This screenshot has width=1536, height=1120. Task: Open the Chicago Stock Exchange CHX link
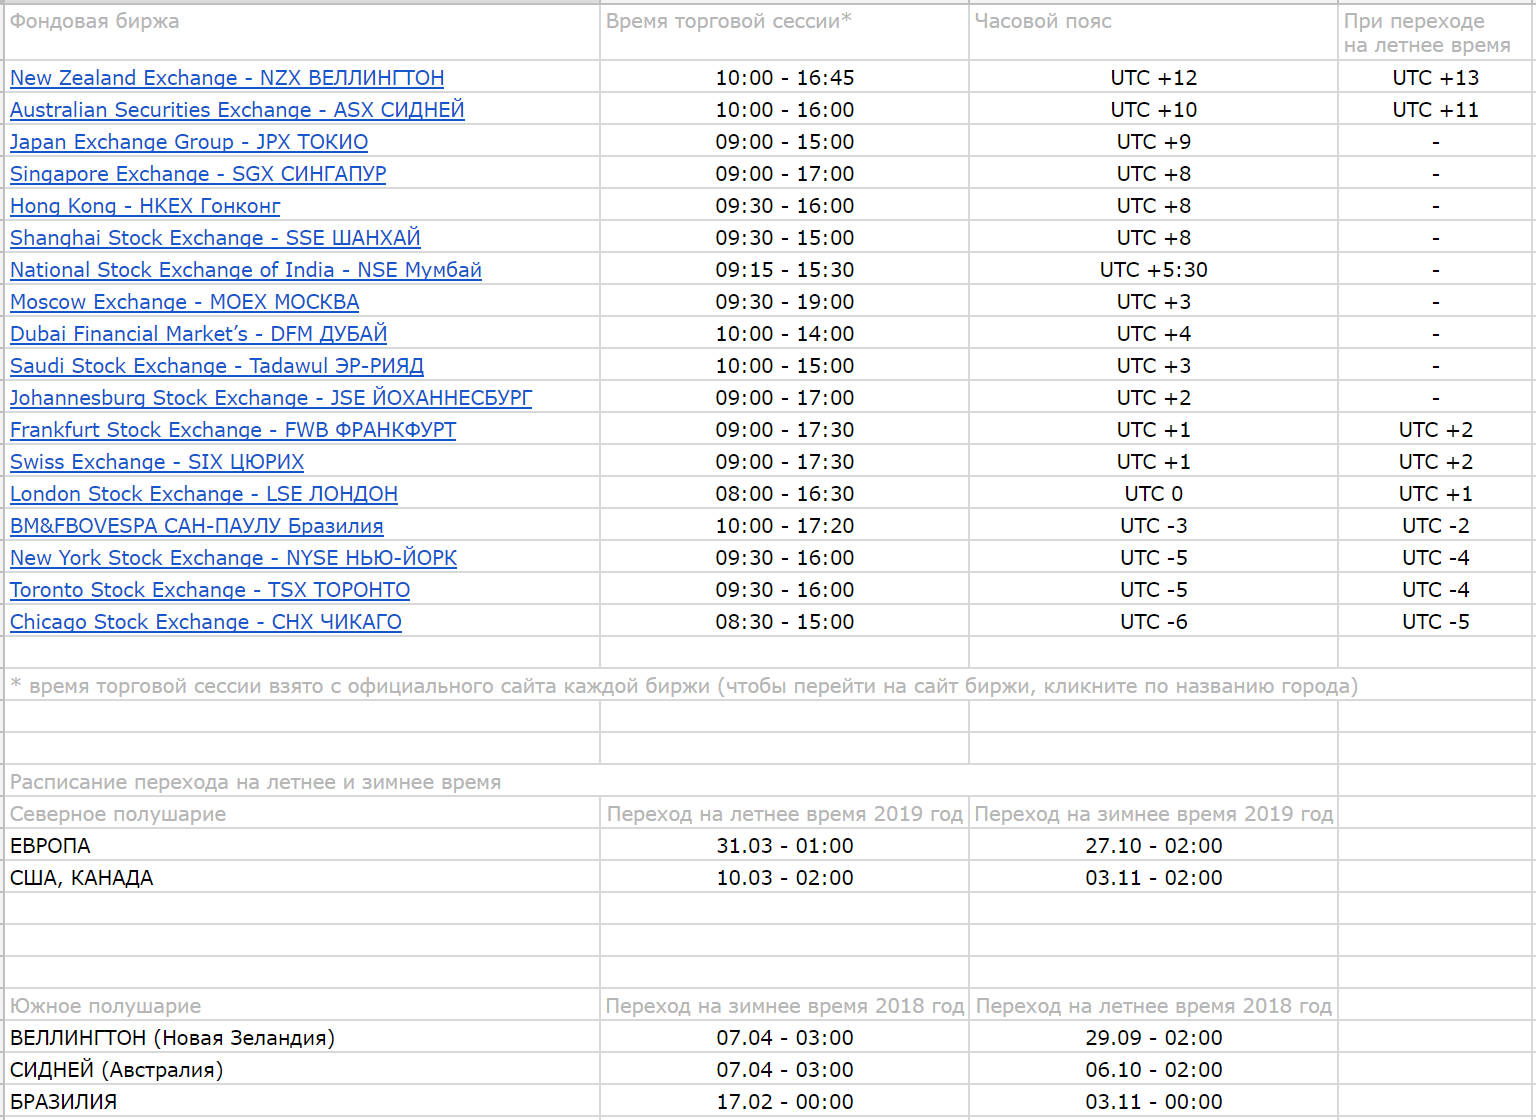[x=206, y=622]
